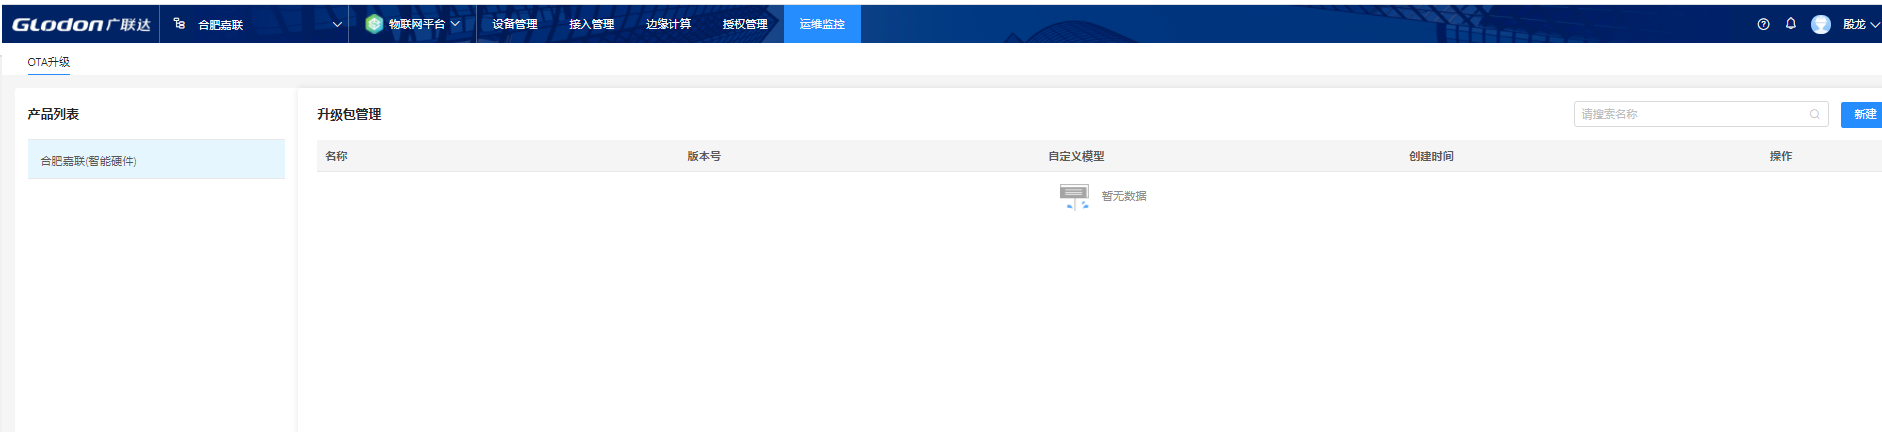Click the magnifier icon in search box
The width and height of the screenshot is (1882, 432).
1814,114
